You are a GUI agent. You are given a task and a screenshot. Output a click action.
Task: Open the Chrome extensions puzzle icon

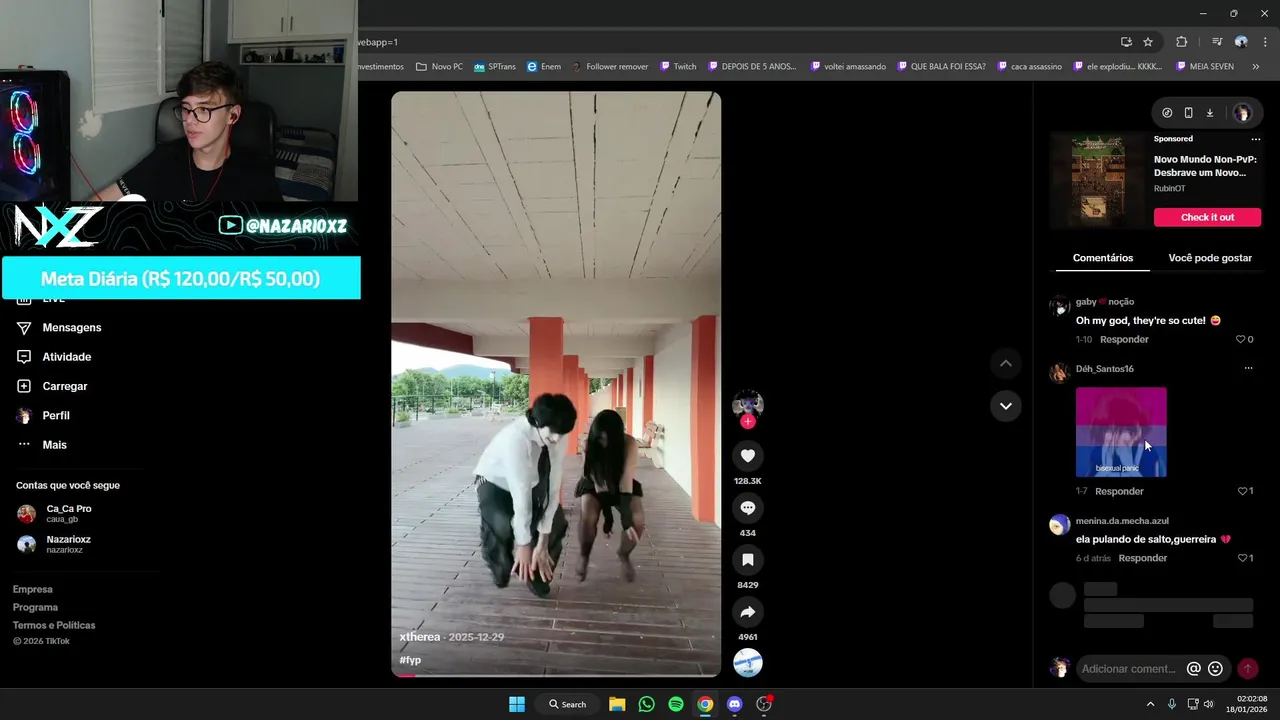click(1181, 42)
